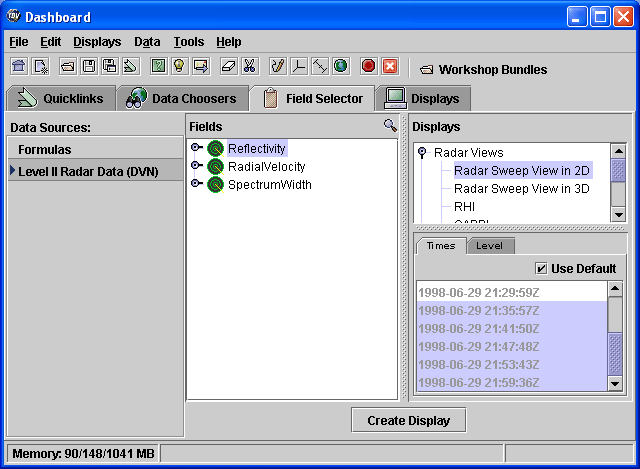Open the Workshop Bundles link
640x469 pixels.
point(483,69)
